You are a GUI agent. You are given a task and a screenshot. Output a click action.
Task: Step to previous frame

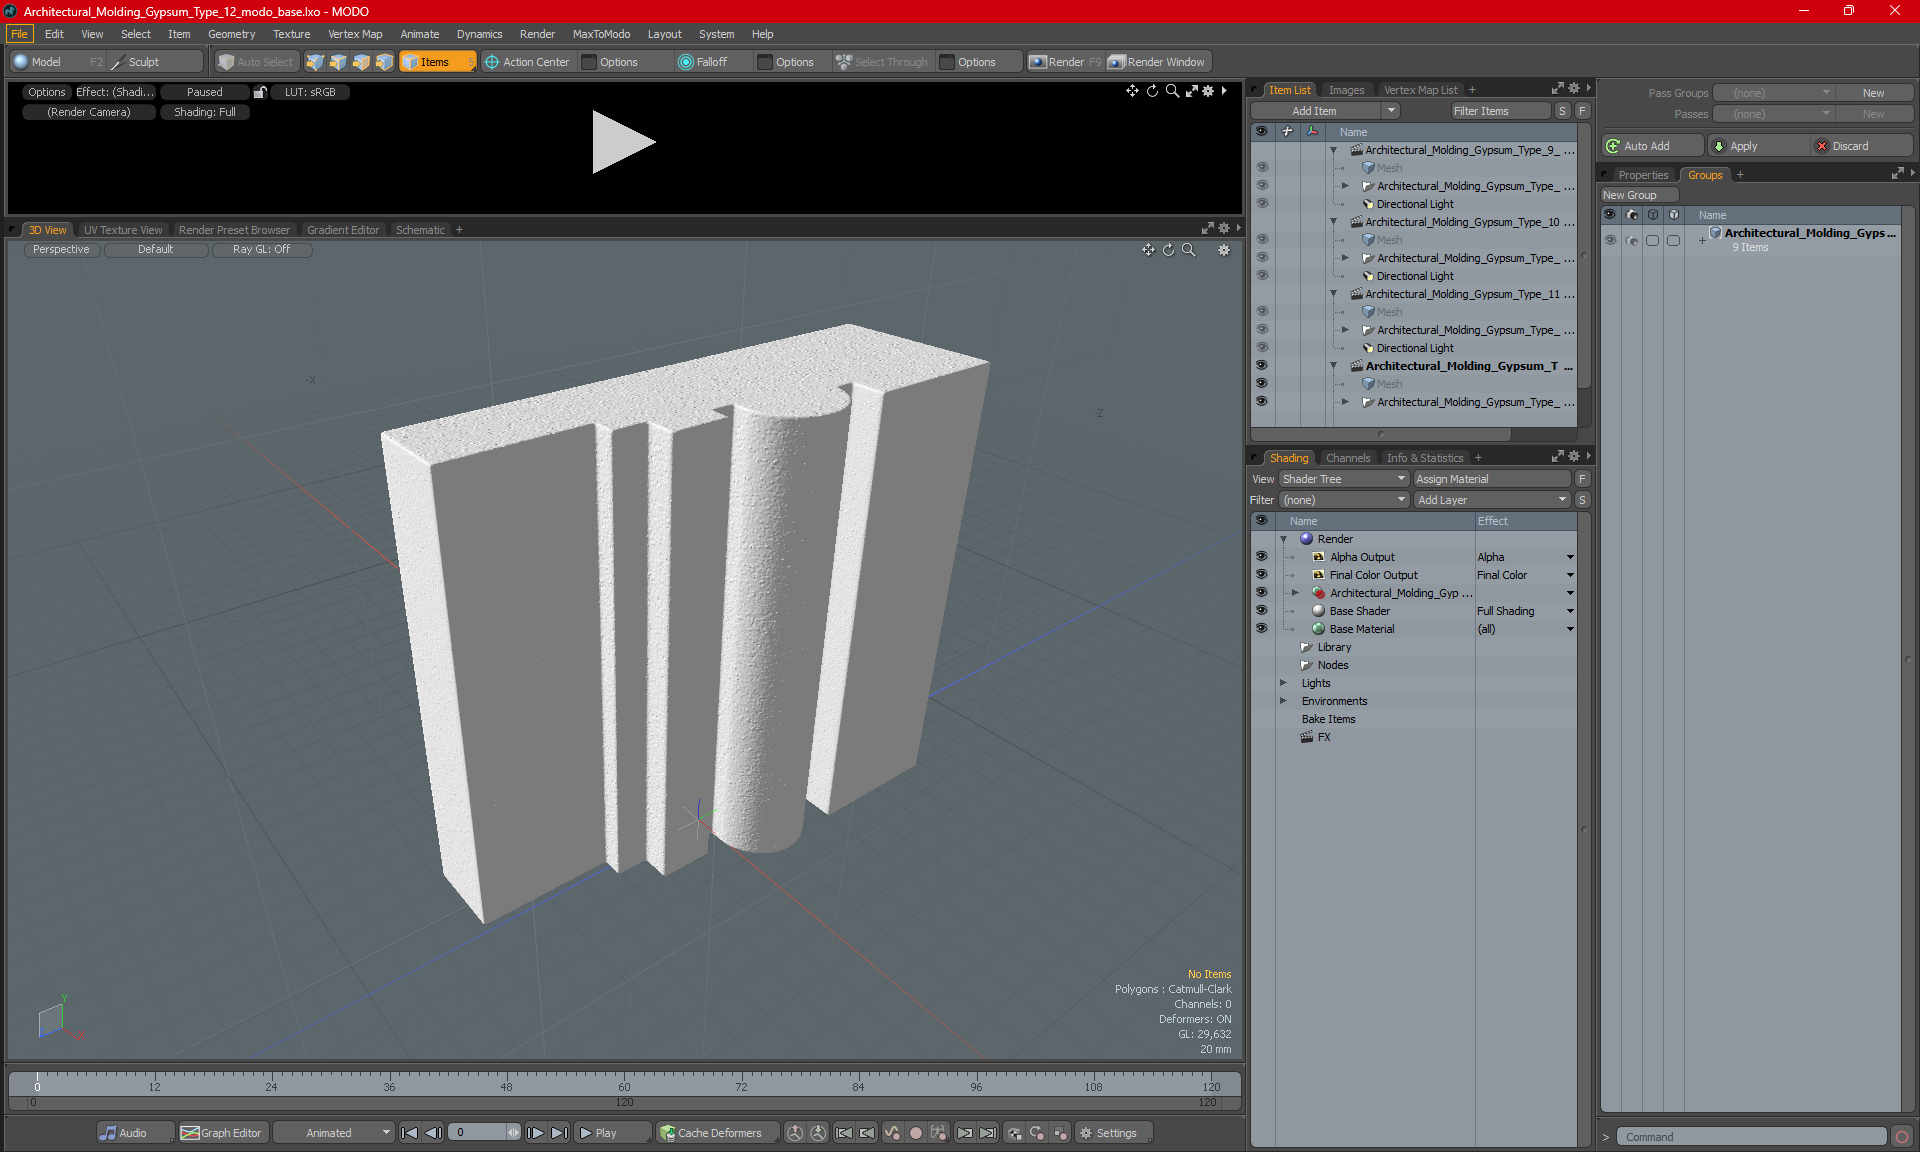point(433,1133)
